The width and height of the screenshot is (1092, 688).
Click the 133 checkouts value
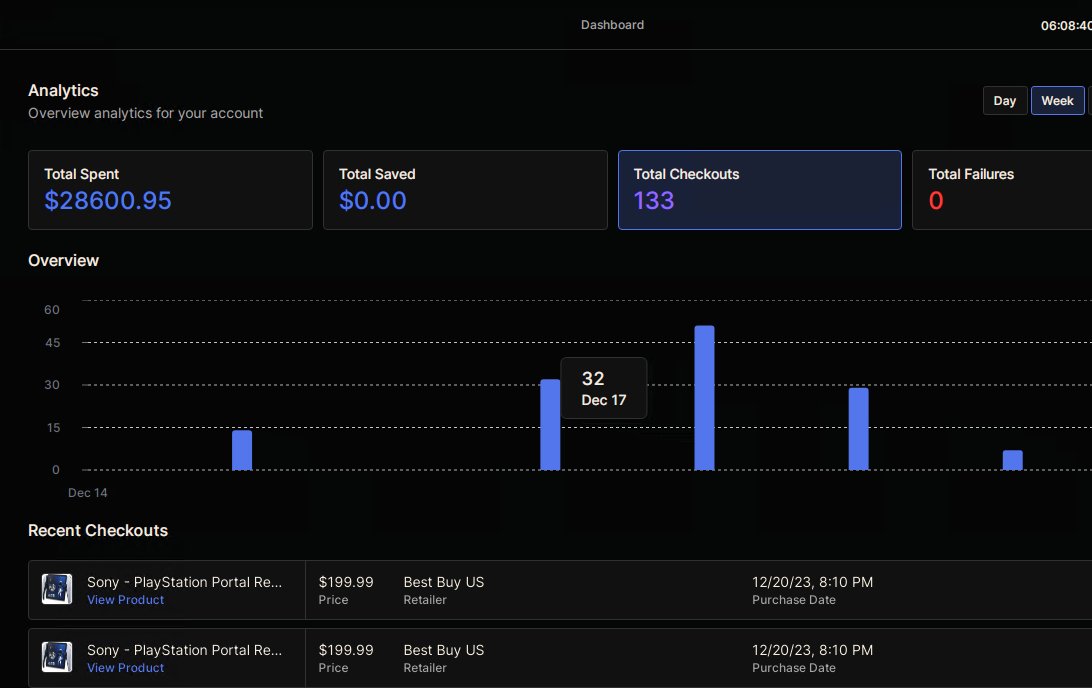(x=654, y=201)
